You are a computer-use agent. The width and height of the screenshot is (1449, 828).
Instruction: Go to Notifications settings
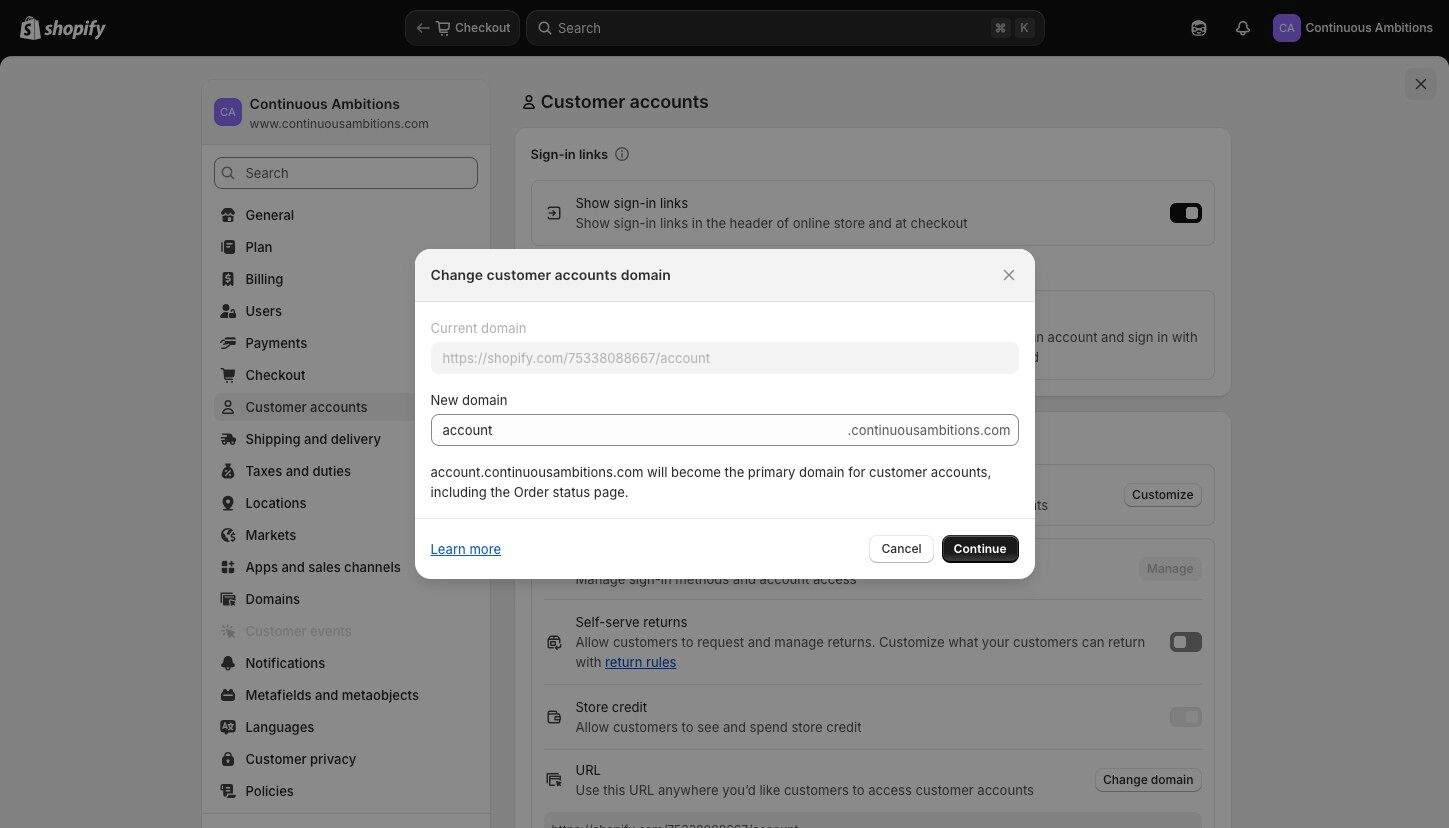click(x=285, y=663)
